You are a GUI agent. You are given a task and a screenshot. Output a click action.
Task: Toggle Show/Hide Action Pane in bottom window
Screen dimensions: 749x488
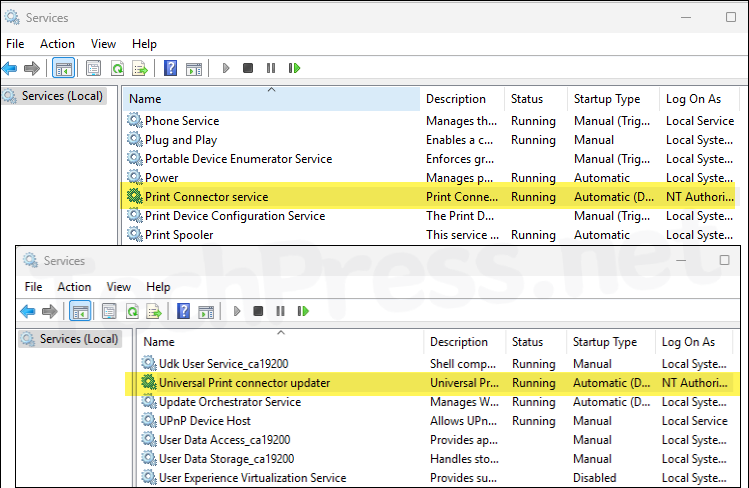tap(206, 312)
